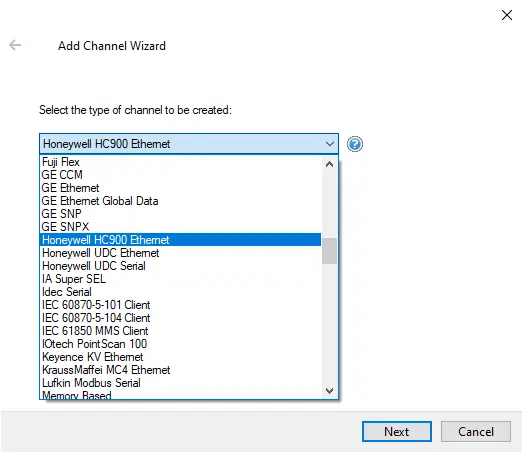Select Keyence KV Ethernet driver

tap(180, 357)
